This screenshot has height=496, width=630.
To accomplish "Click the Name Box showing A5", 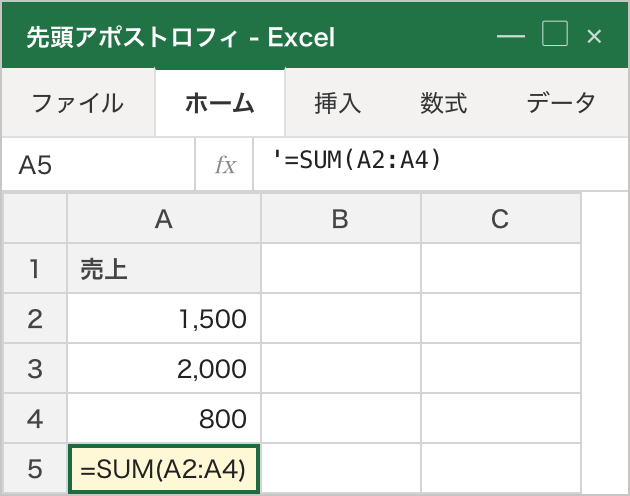I will pos(98,164).
